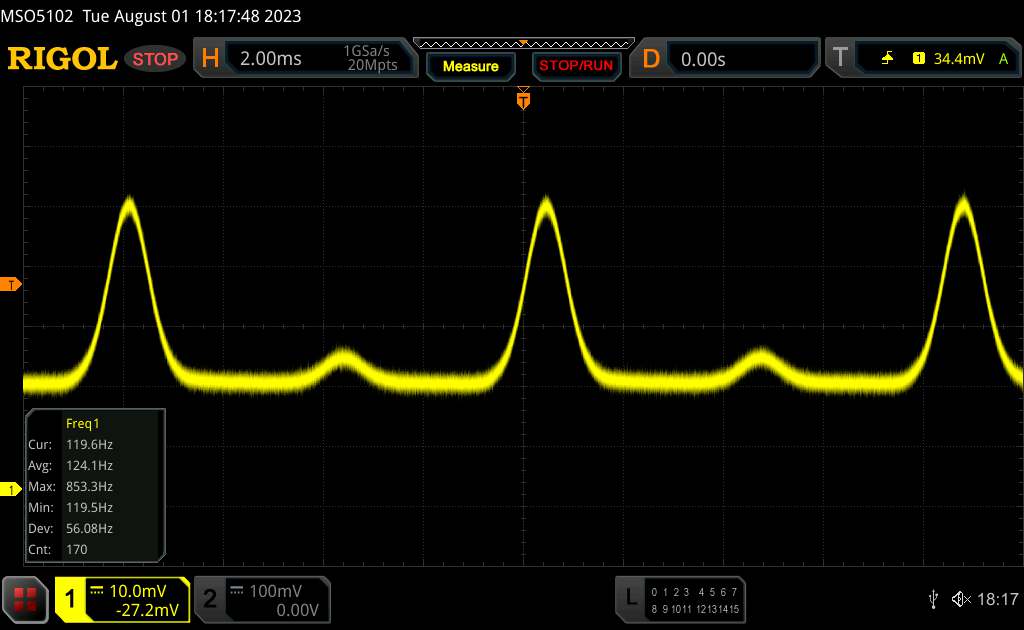Screen dimensions: 1024x630
Task: Click the USB connection status icon
Action: click(933, 598)
